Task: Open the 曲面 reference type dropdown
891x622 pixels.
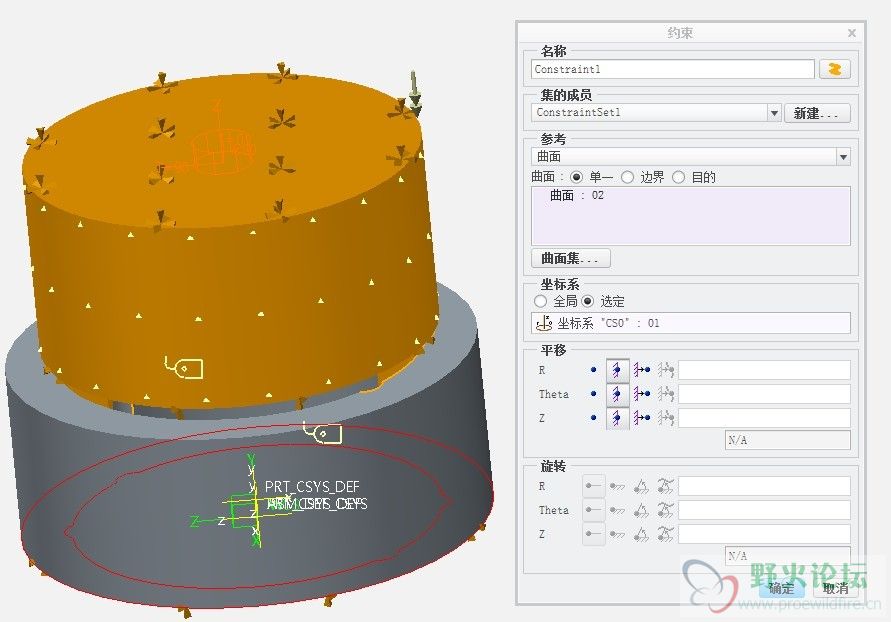Action: [x=843, y=156]
